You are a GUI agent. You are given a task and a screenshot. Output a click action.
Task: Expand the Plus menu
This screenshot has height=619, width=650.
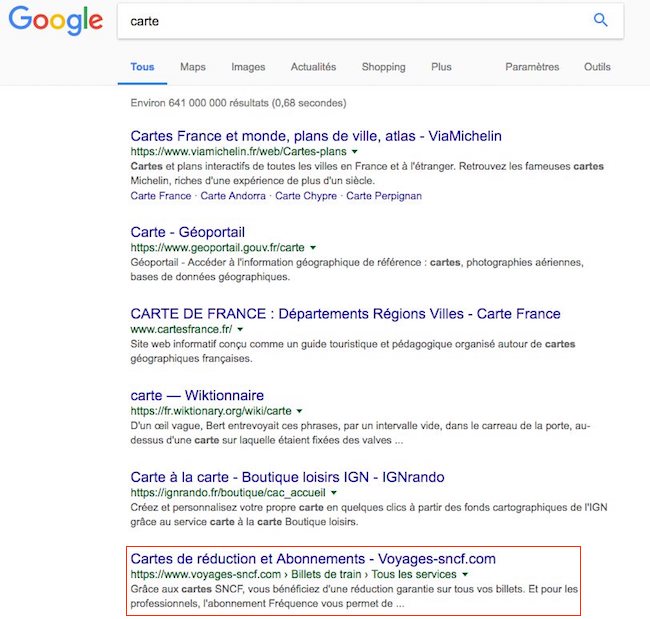point(441,67)
